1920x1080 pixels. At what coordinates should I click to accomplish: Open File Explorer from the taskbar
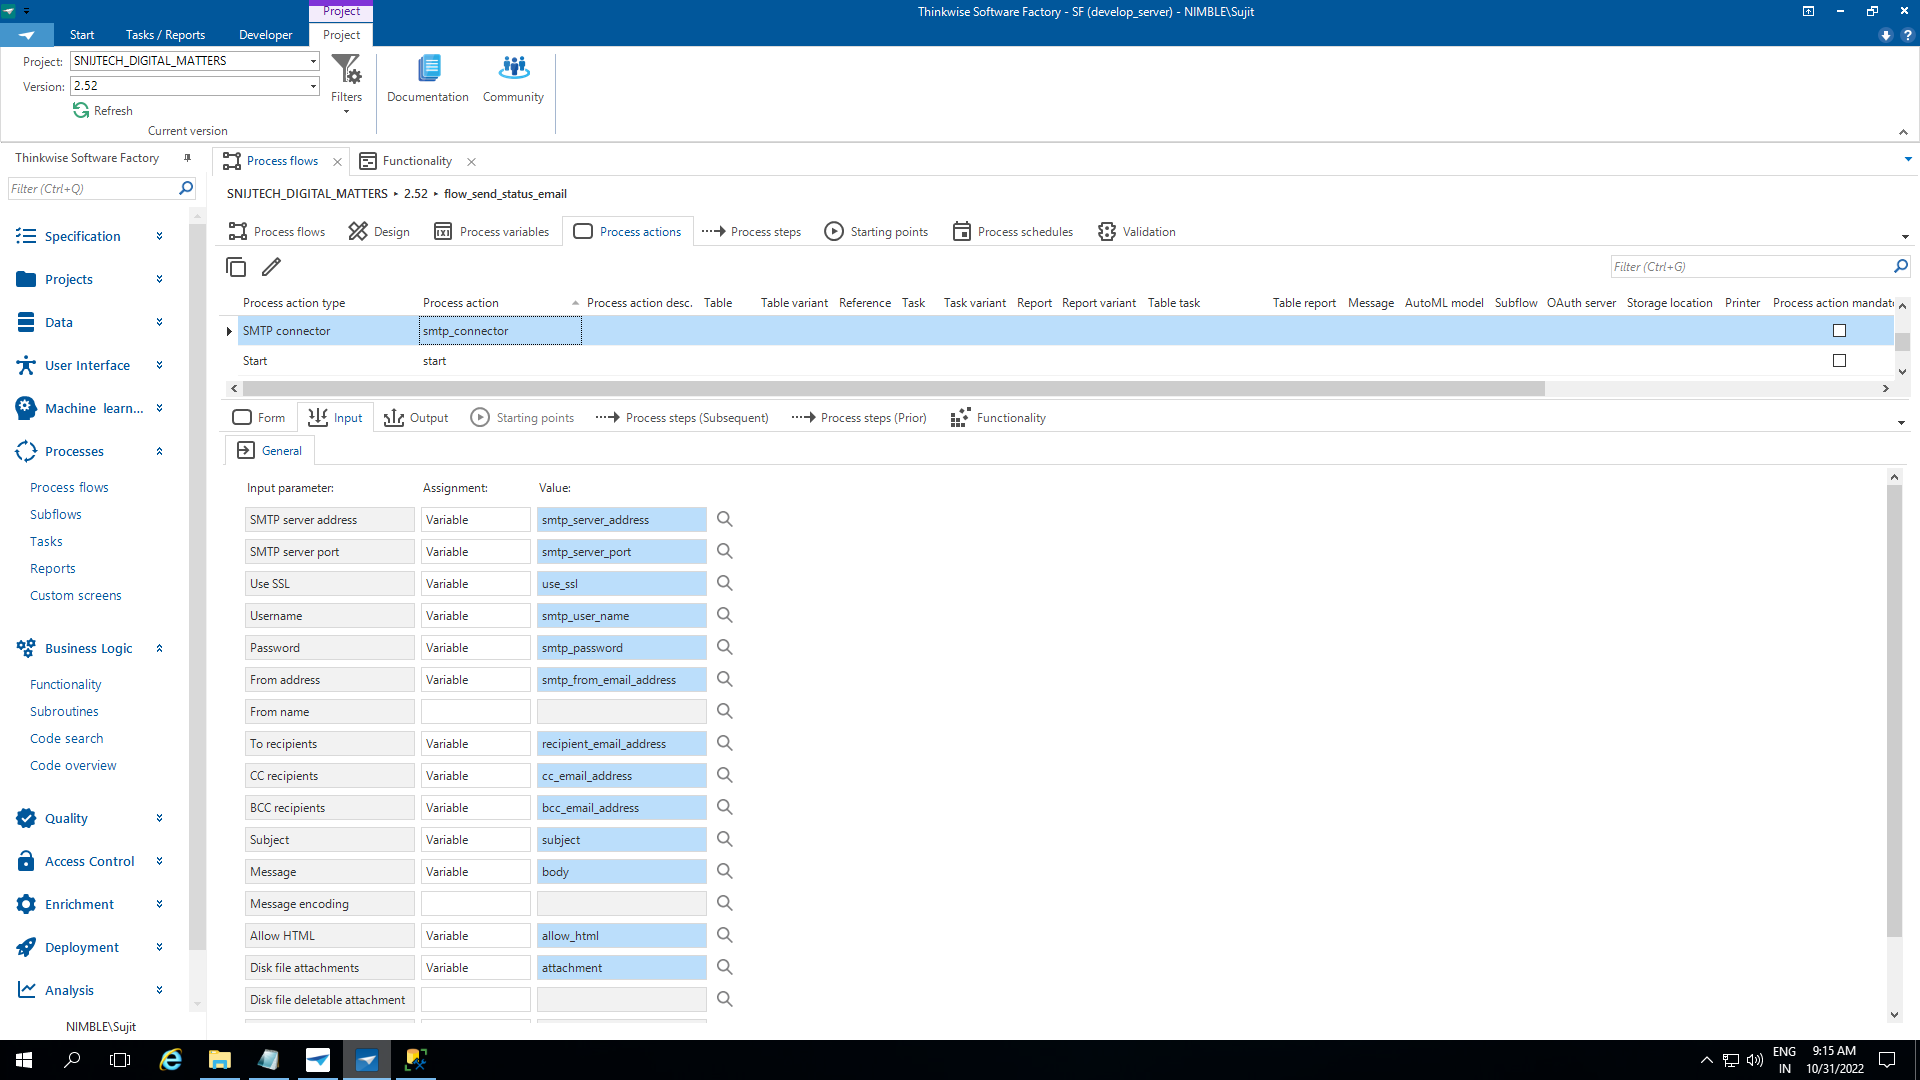tap(220, 1060)
